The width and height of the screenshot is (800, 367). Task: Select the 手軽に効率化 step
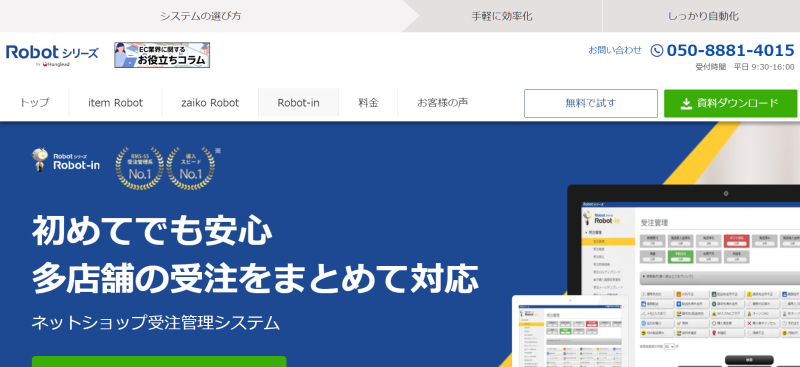(502, 16)
